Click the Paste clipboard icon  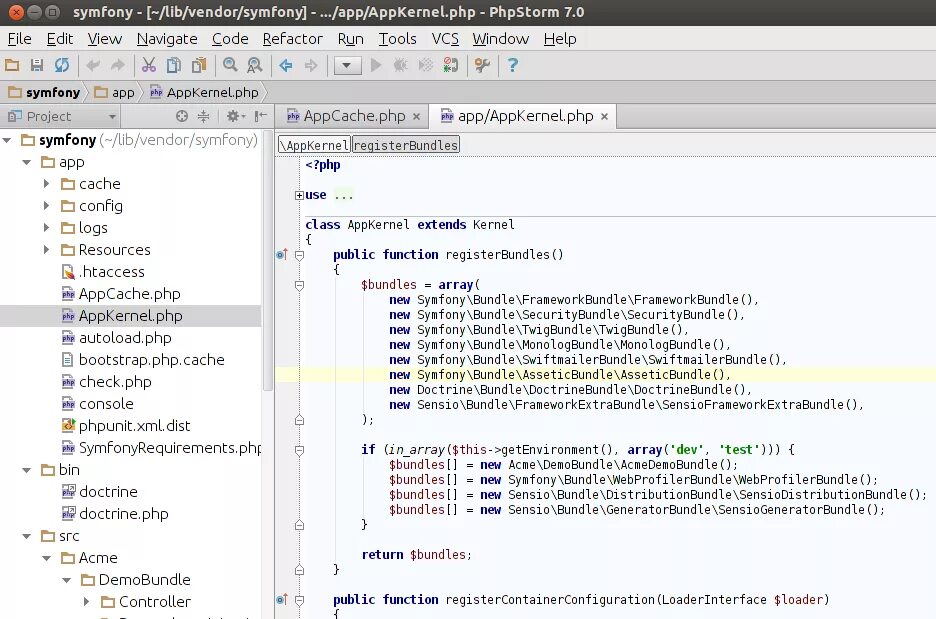(x=199, y=65)
